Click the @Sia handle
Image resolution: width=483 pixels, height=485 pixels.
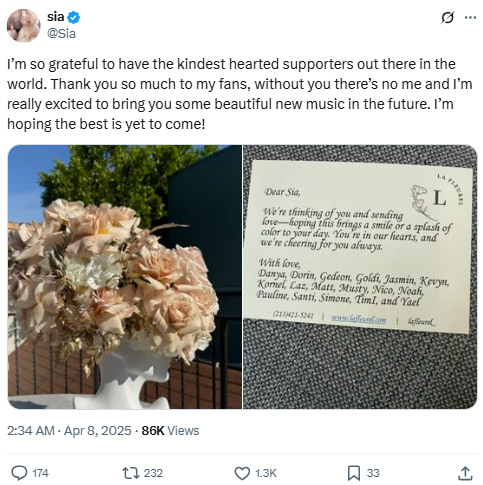point(61,33)
